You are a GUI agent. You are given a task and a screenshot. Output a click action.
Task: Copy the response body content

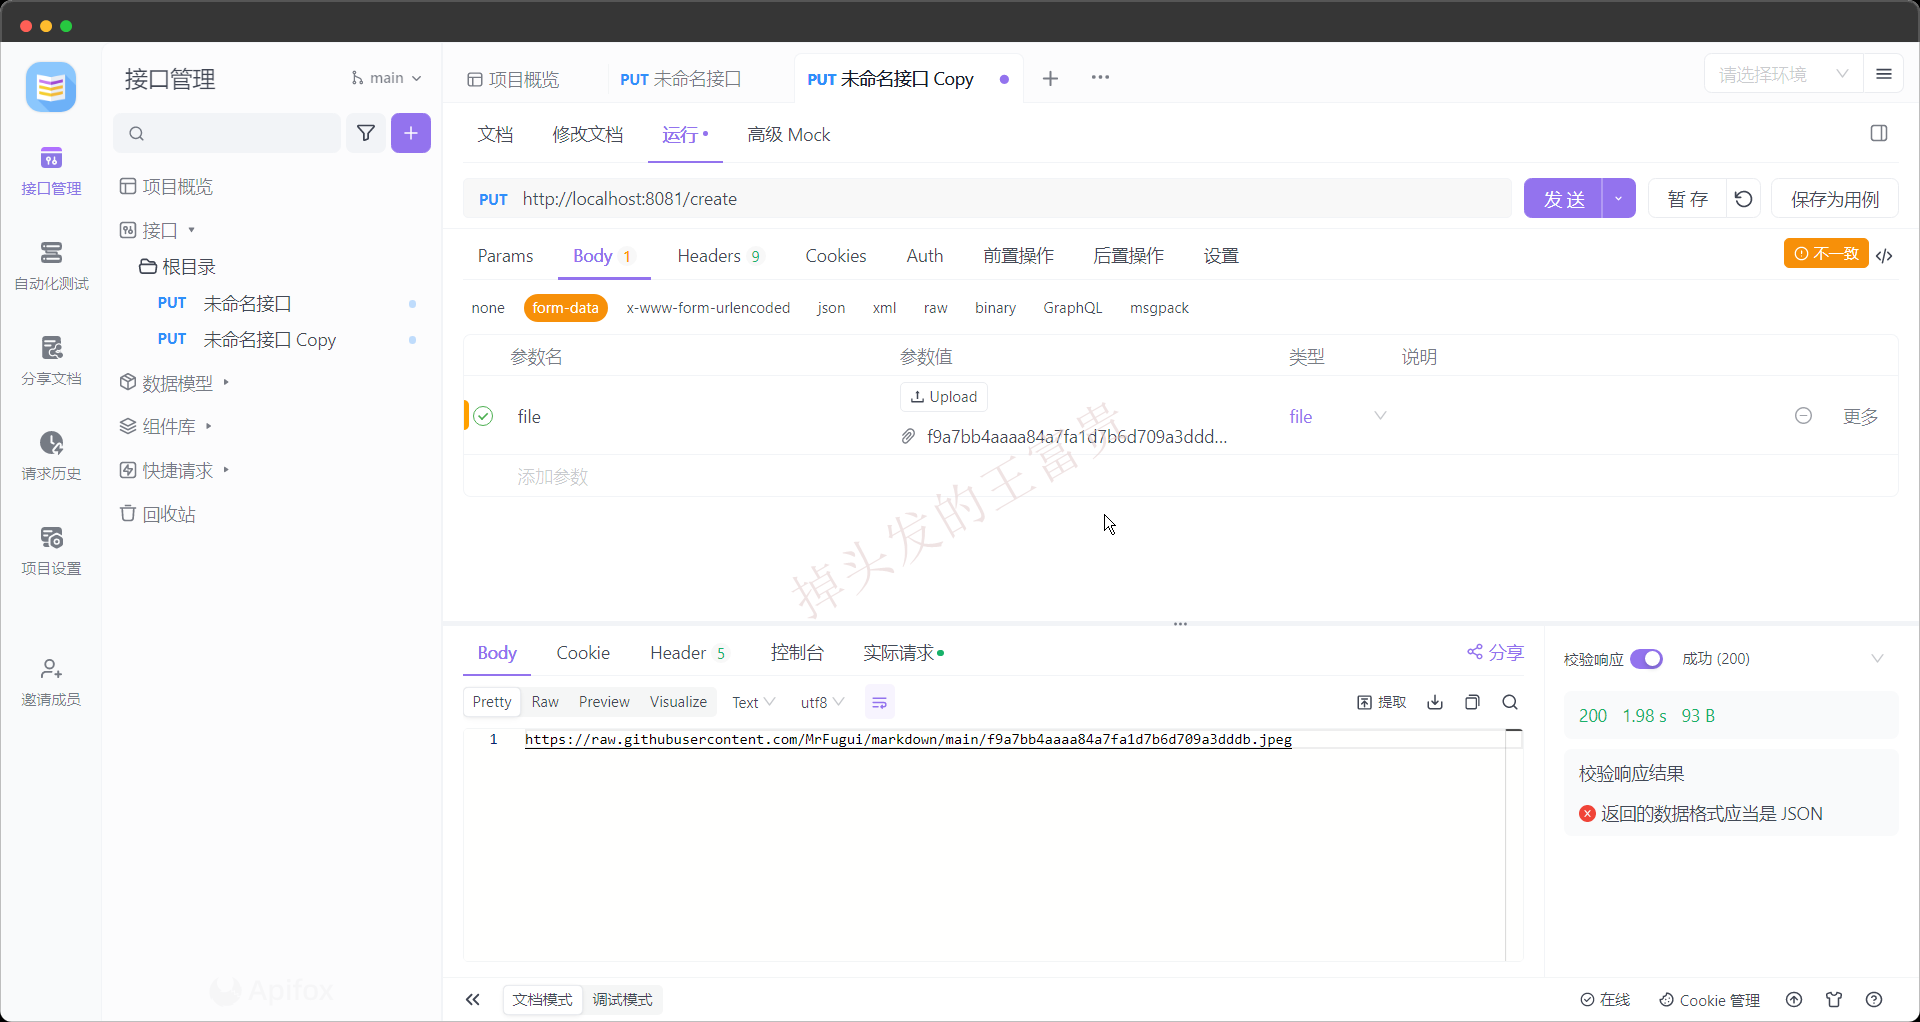(x=1472, y=702)
